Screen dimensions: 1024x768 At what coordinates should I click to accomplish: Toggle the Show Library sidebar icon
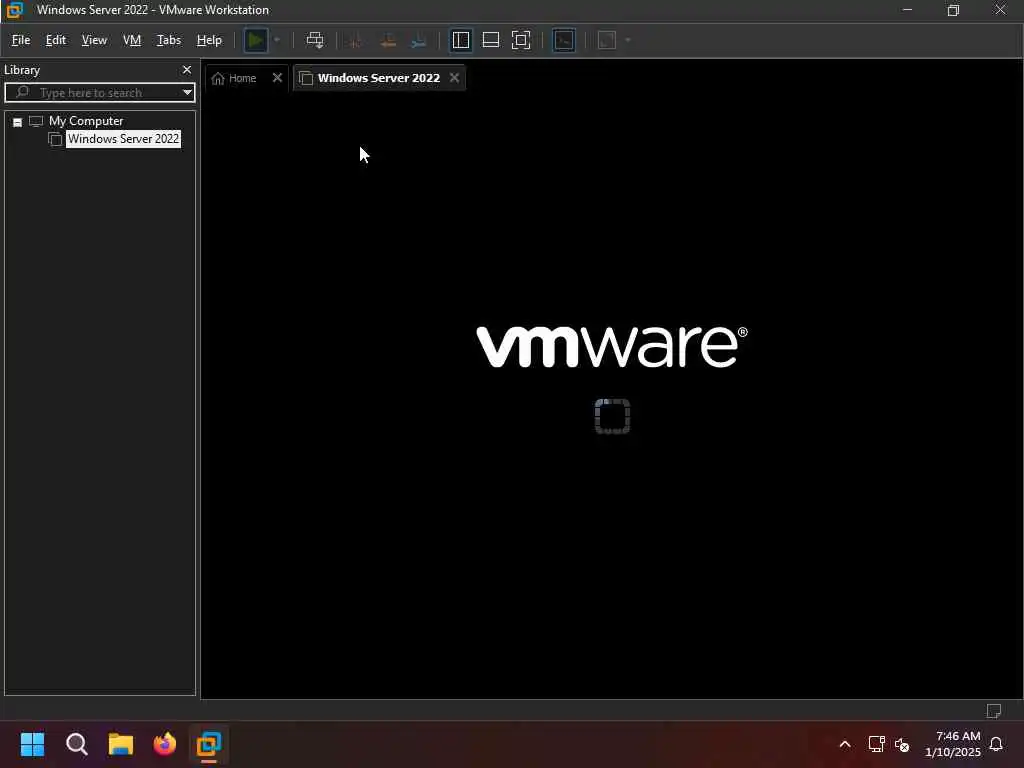click(x=460, y=40)
